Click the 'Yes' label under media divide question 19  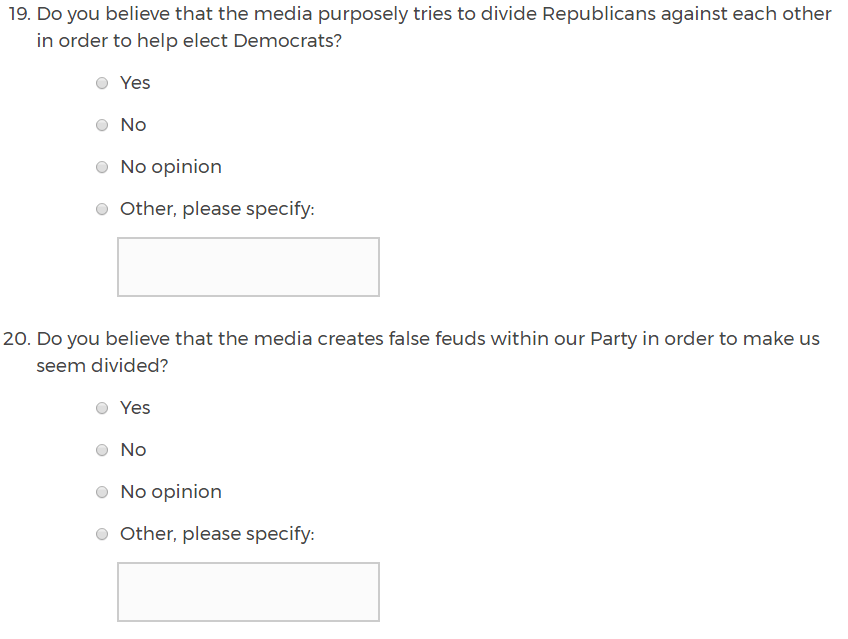[135, 83]
